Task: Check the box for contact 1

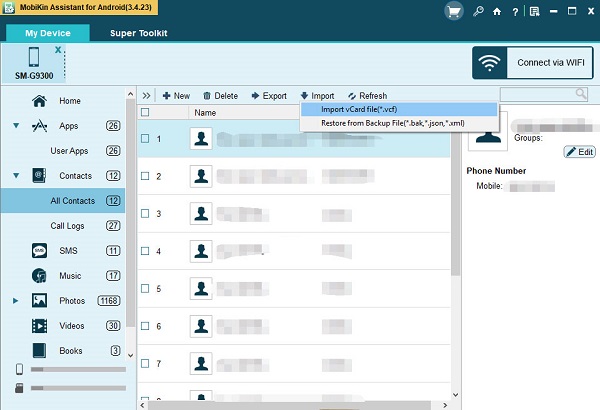Action: click(145, 139)
